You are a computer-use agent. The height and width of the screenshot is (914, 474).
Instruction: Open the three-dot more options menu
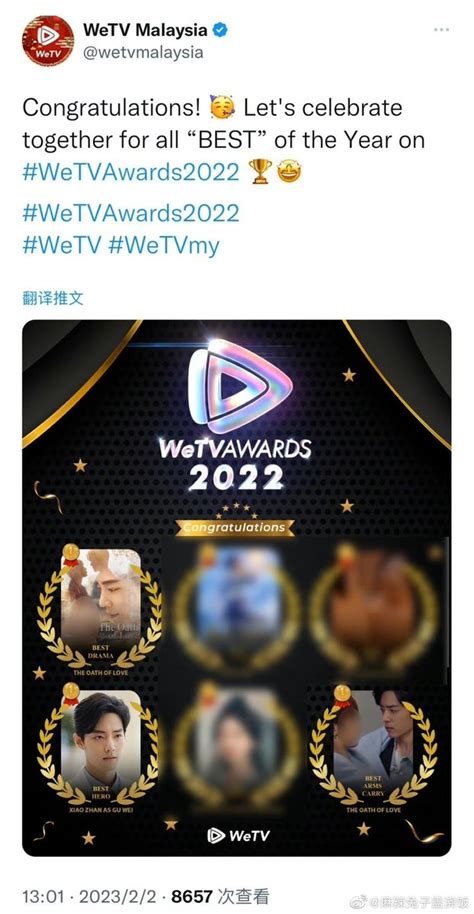(441, 29)
